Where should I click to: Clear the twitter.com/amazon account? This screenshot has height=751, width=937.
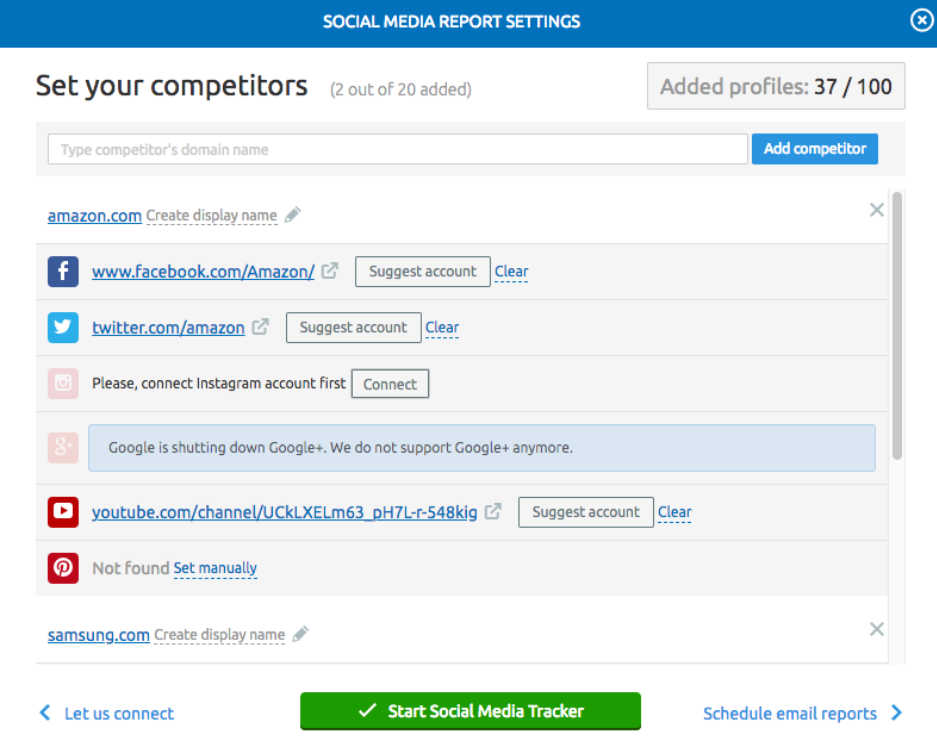coord(442,327)
